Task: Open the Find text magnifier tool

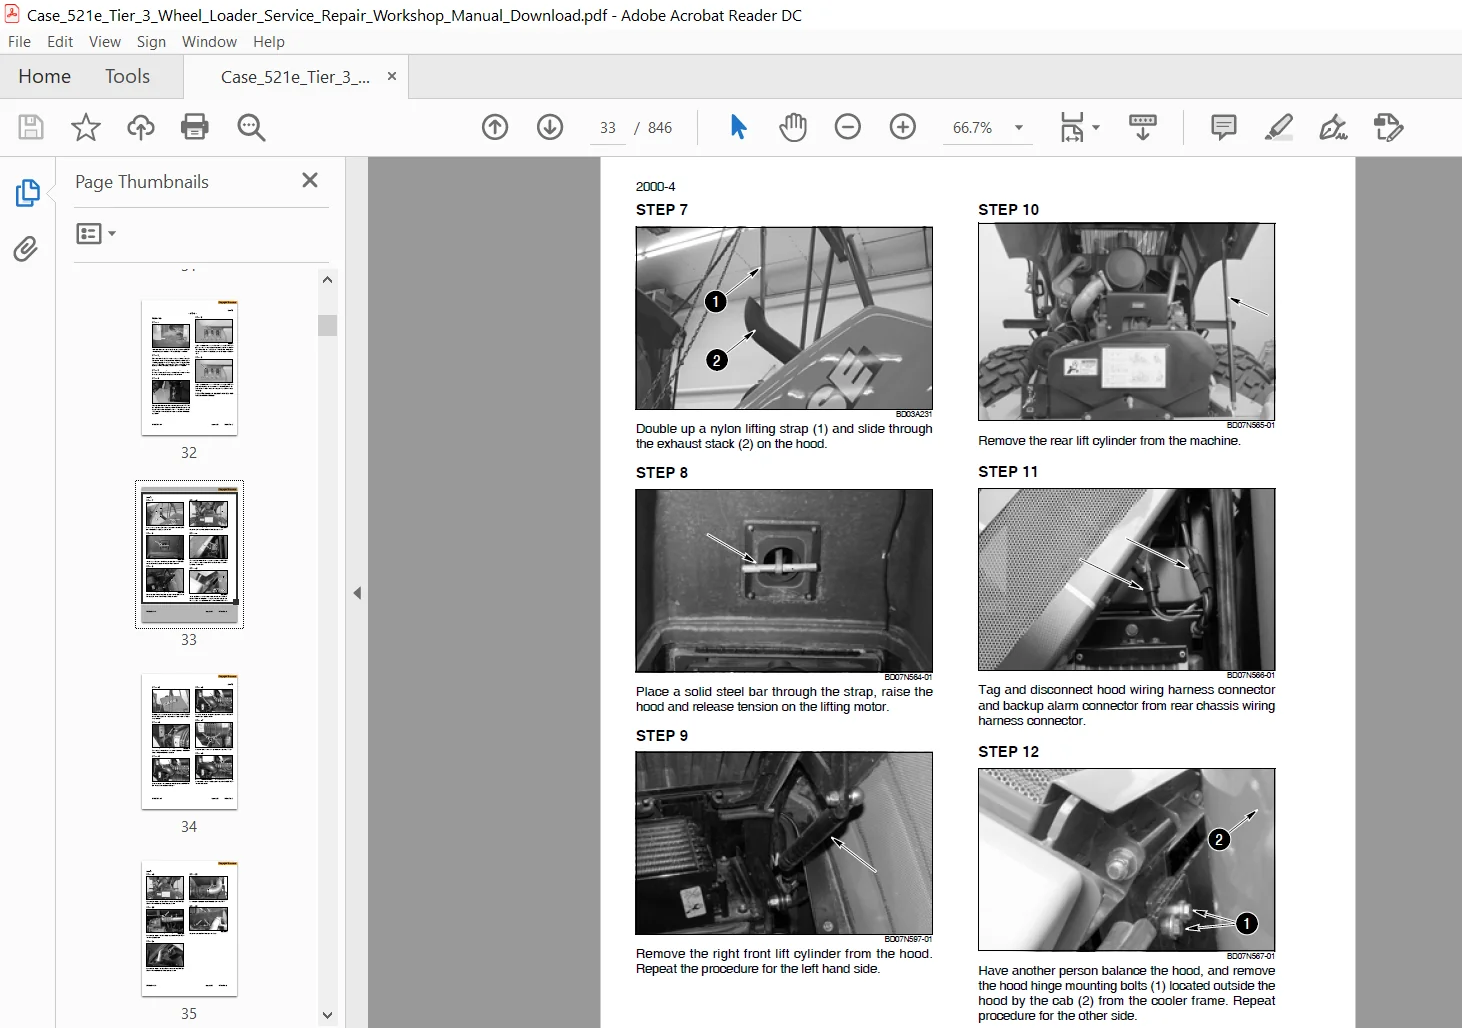Action: (251, 127)
